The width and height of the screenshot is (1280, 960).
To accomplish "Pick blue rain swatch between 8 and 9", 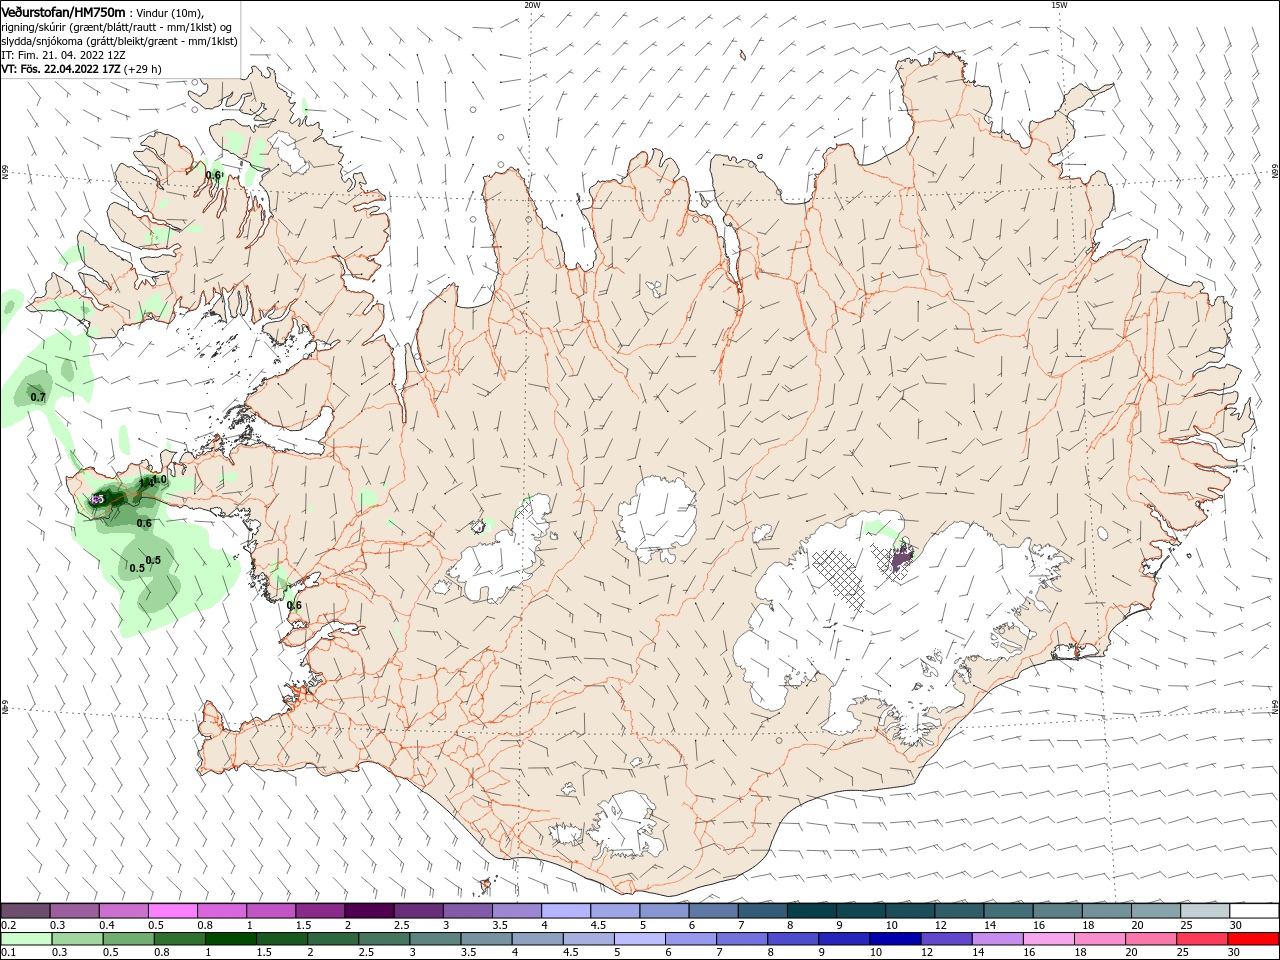I will (x=793, y=939).
